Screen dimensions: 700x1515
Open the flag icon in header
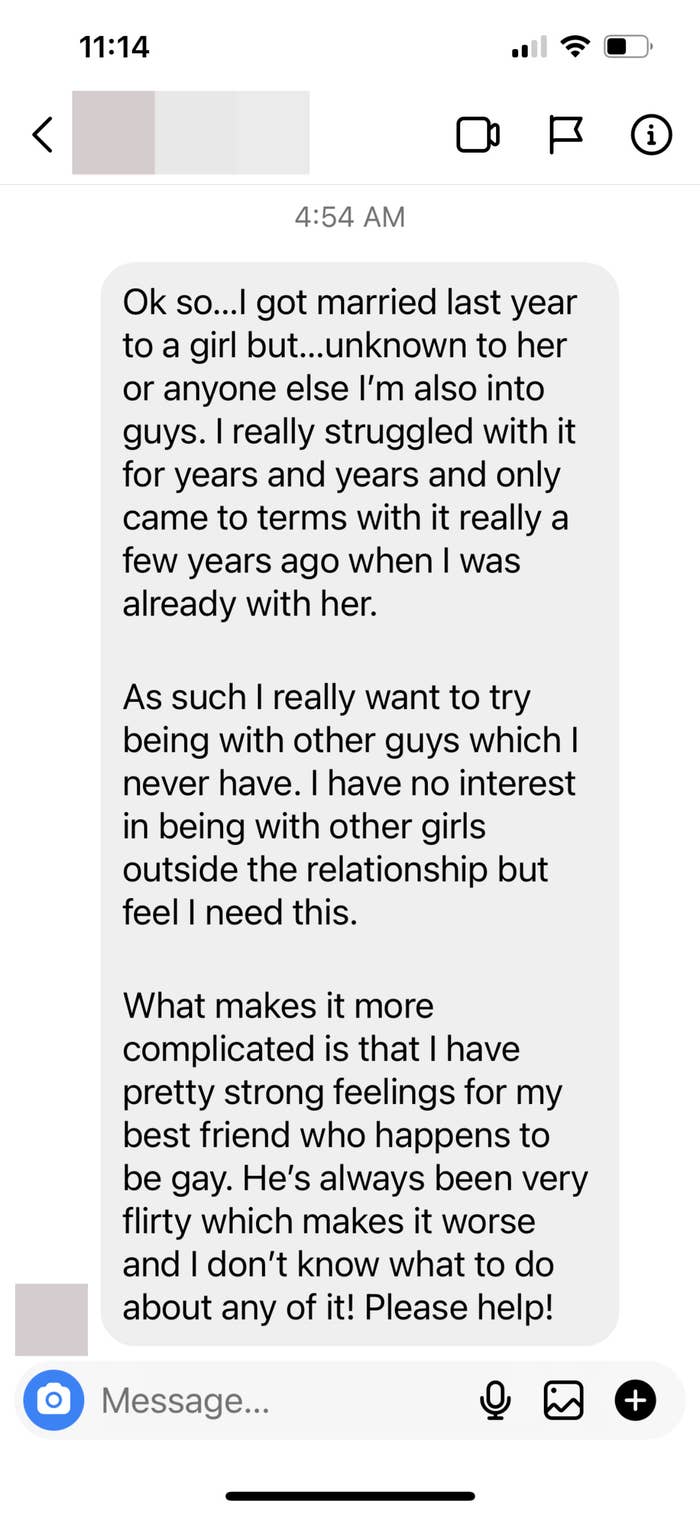[x=566, y=135]
